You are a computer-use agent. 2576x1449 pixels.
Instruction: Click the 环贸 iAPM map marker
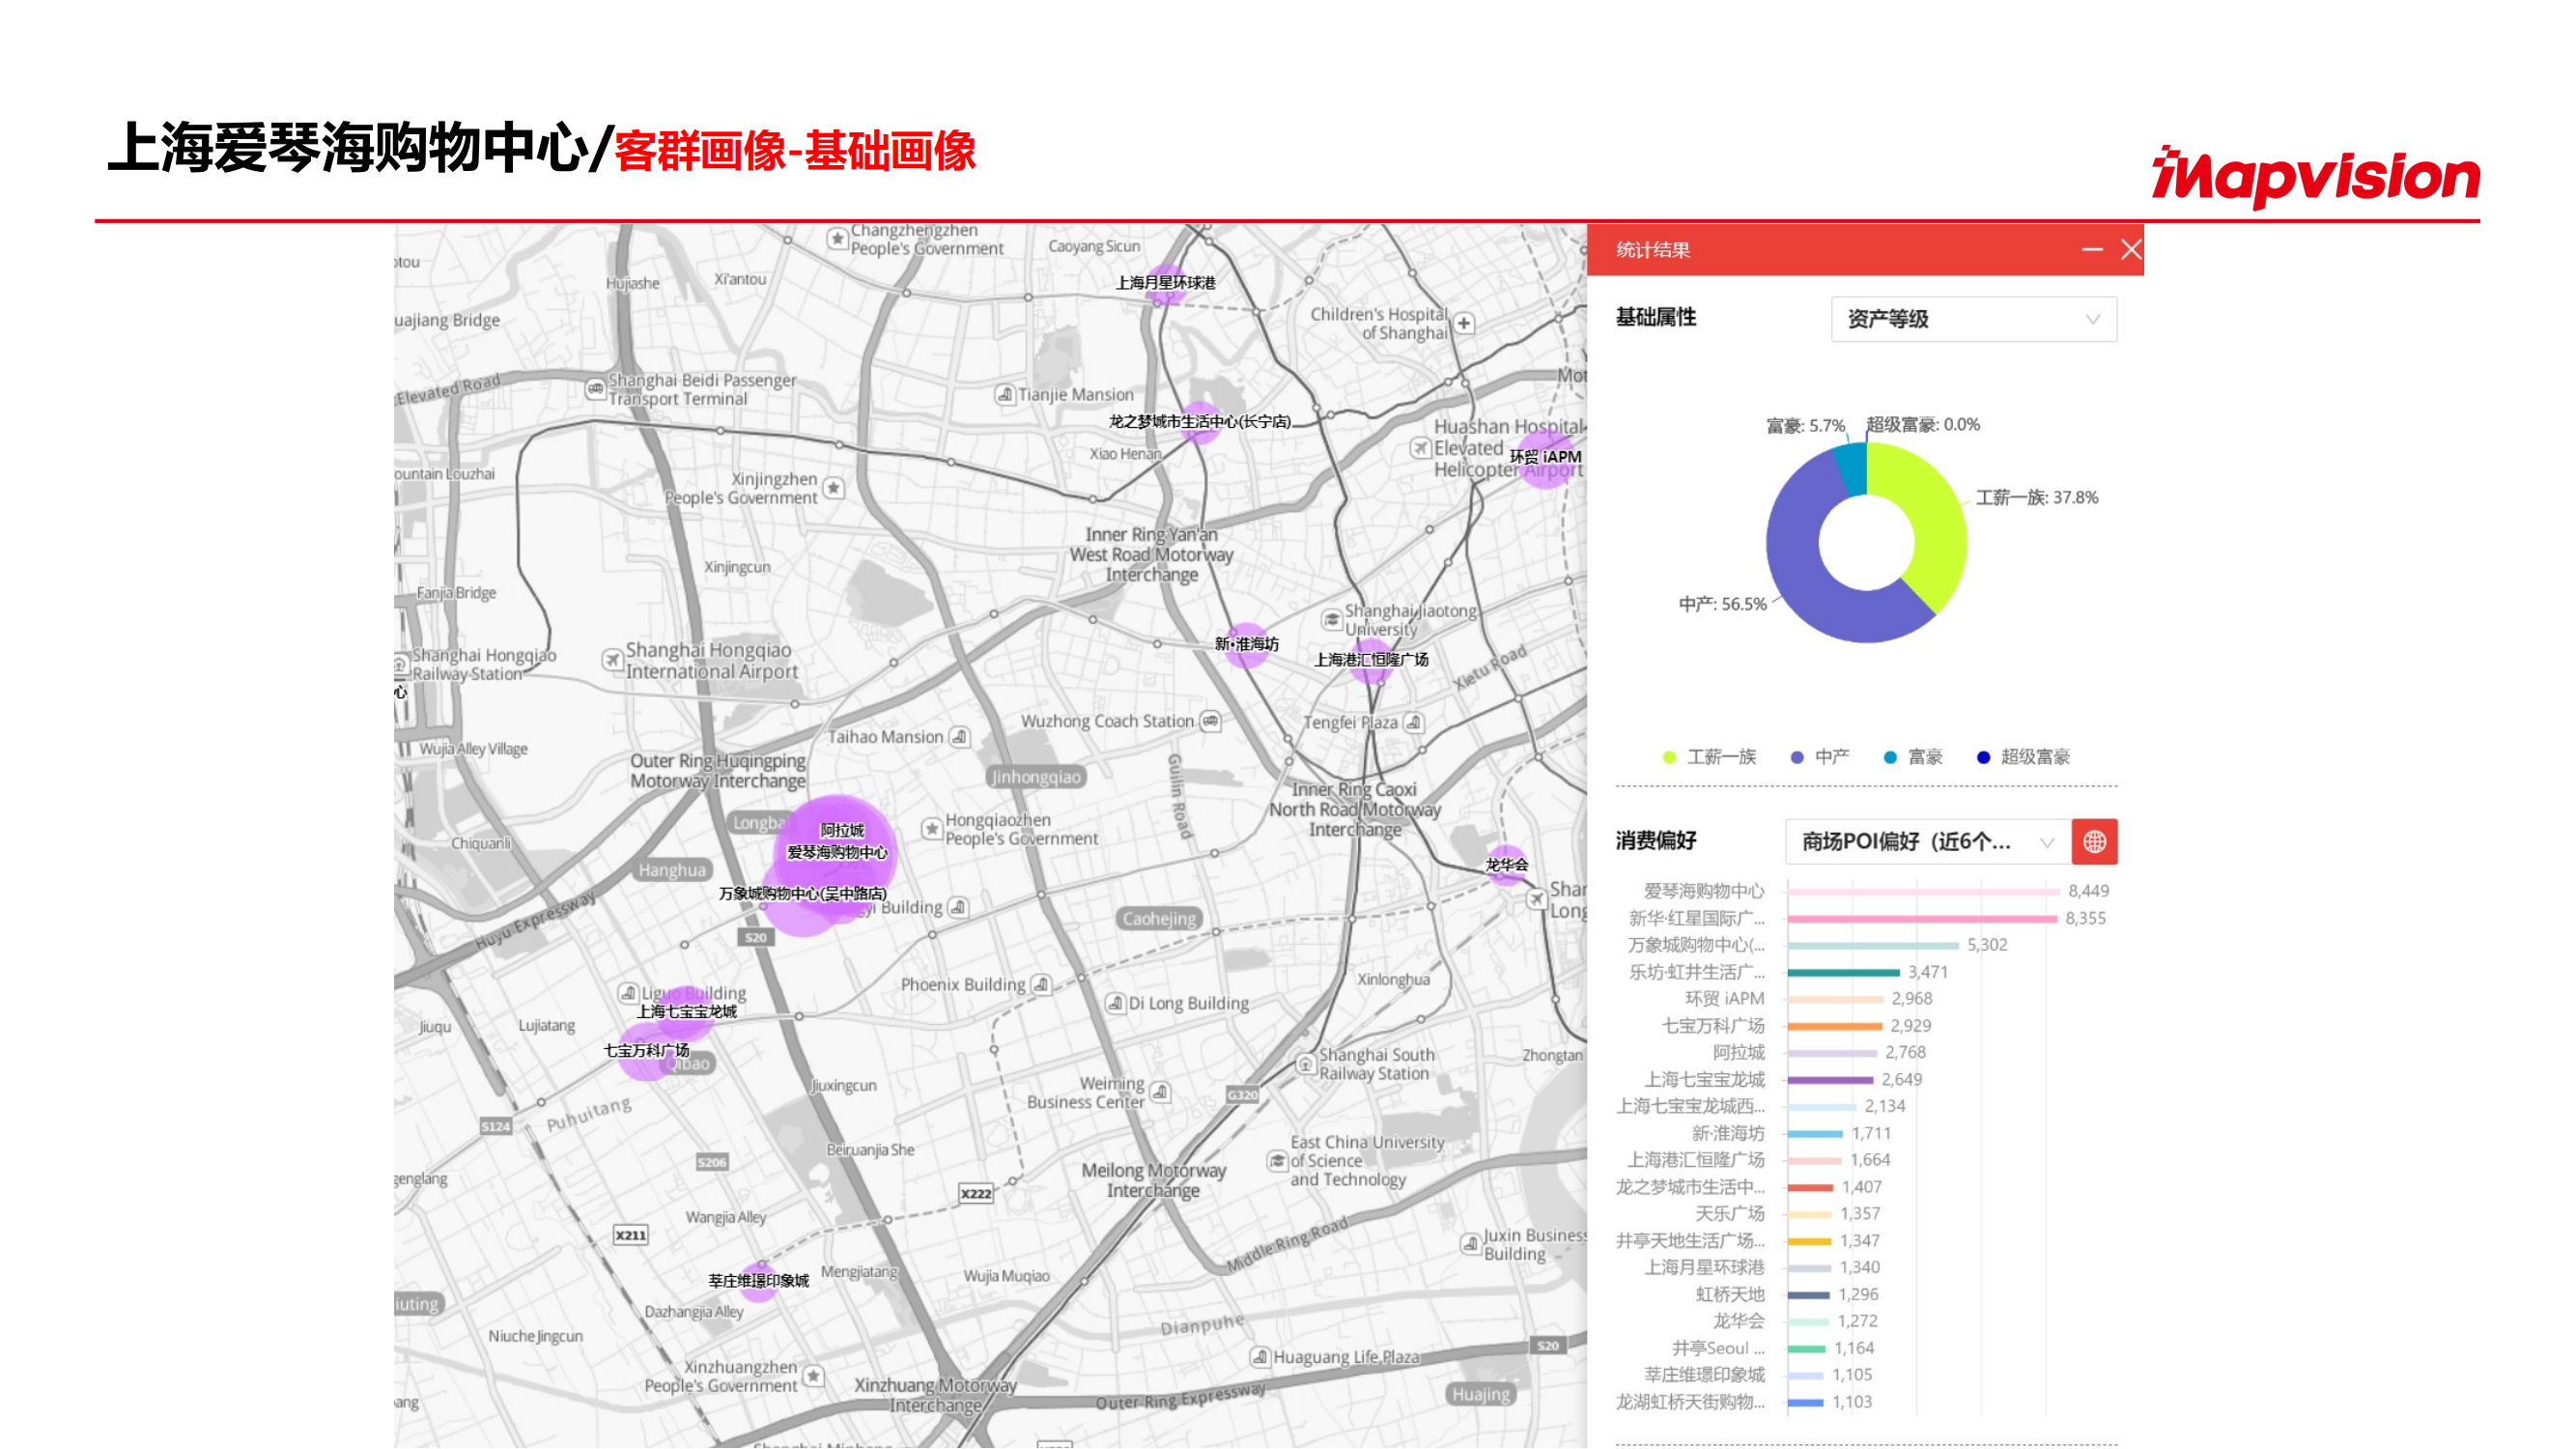1546,457
